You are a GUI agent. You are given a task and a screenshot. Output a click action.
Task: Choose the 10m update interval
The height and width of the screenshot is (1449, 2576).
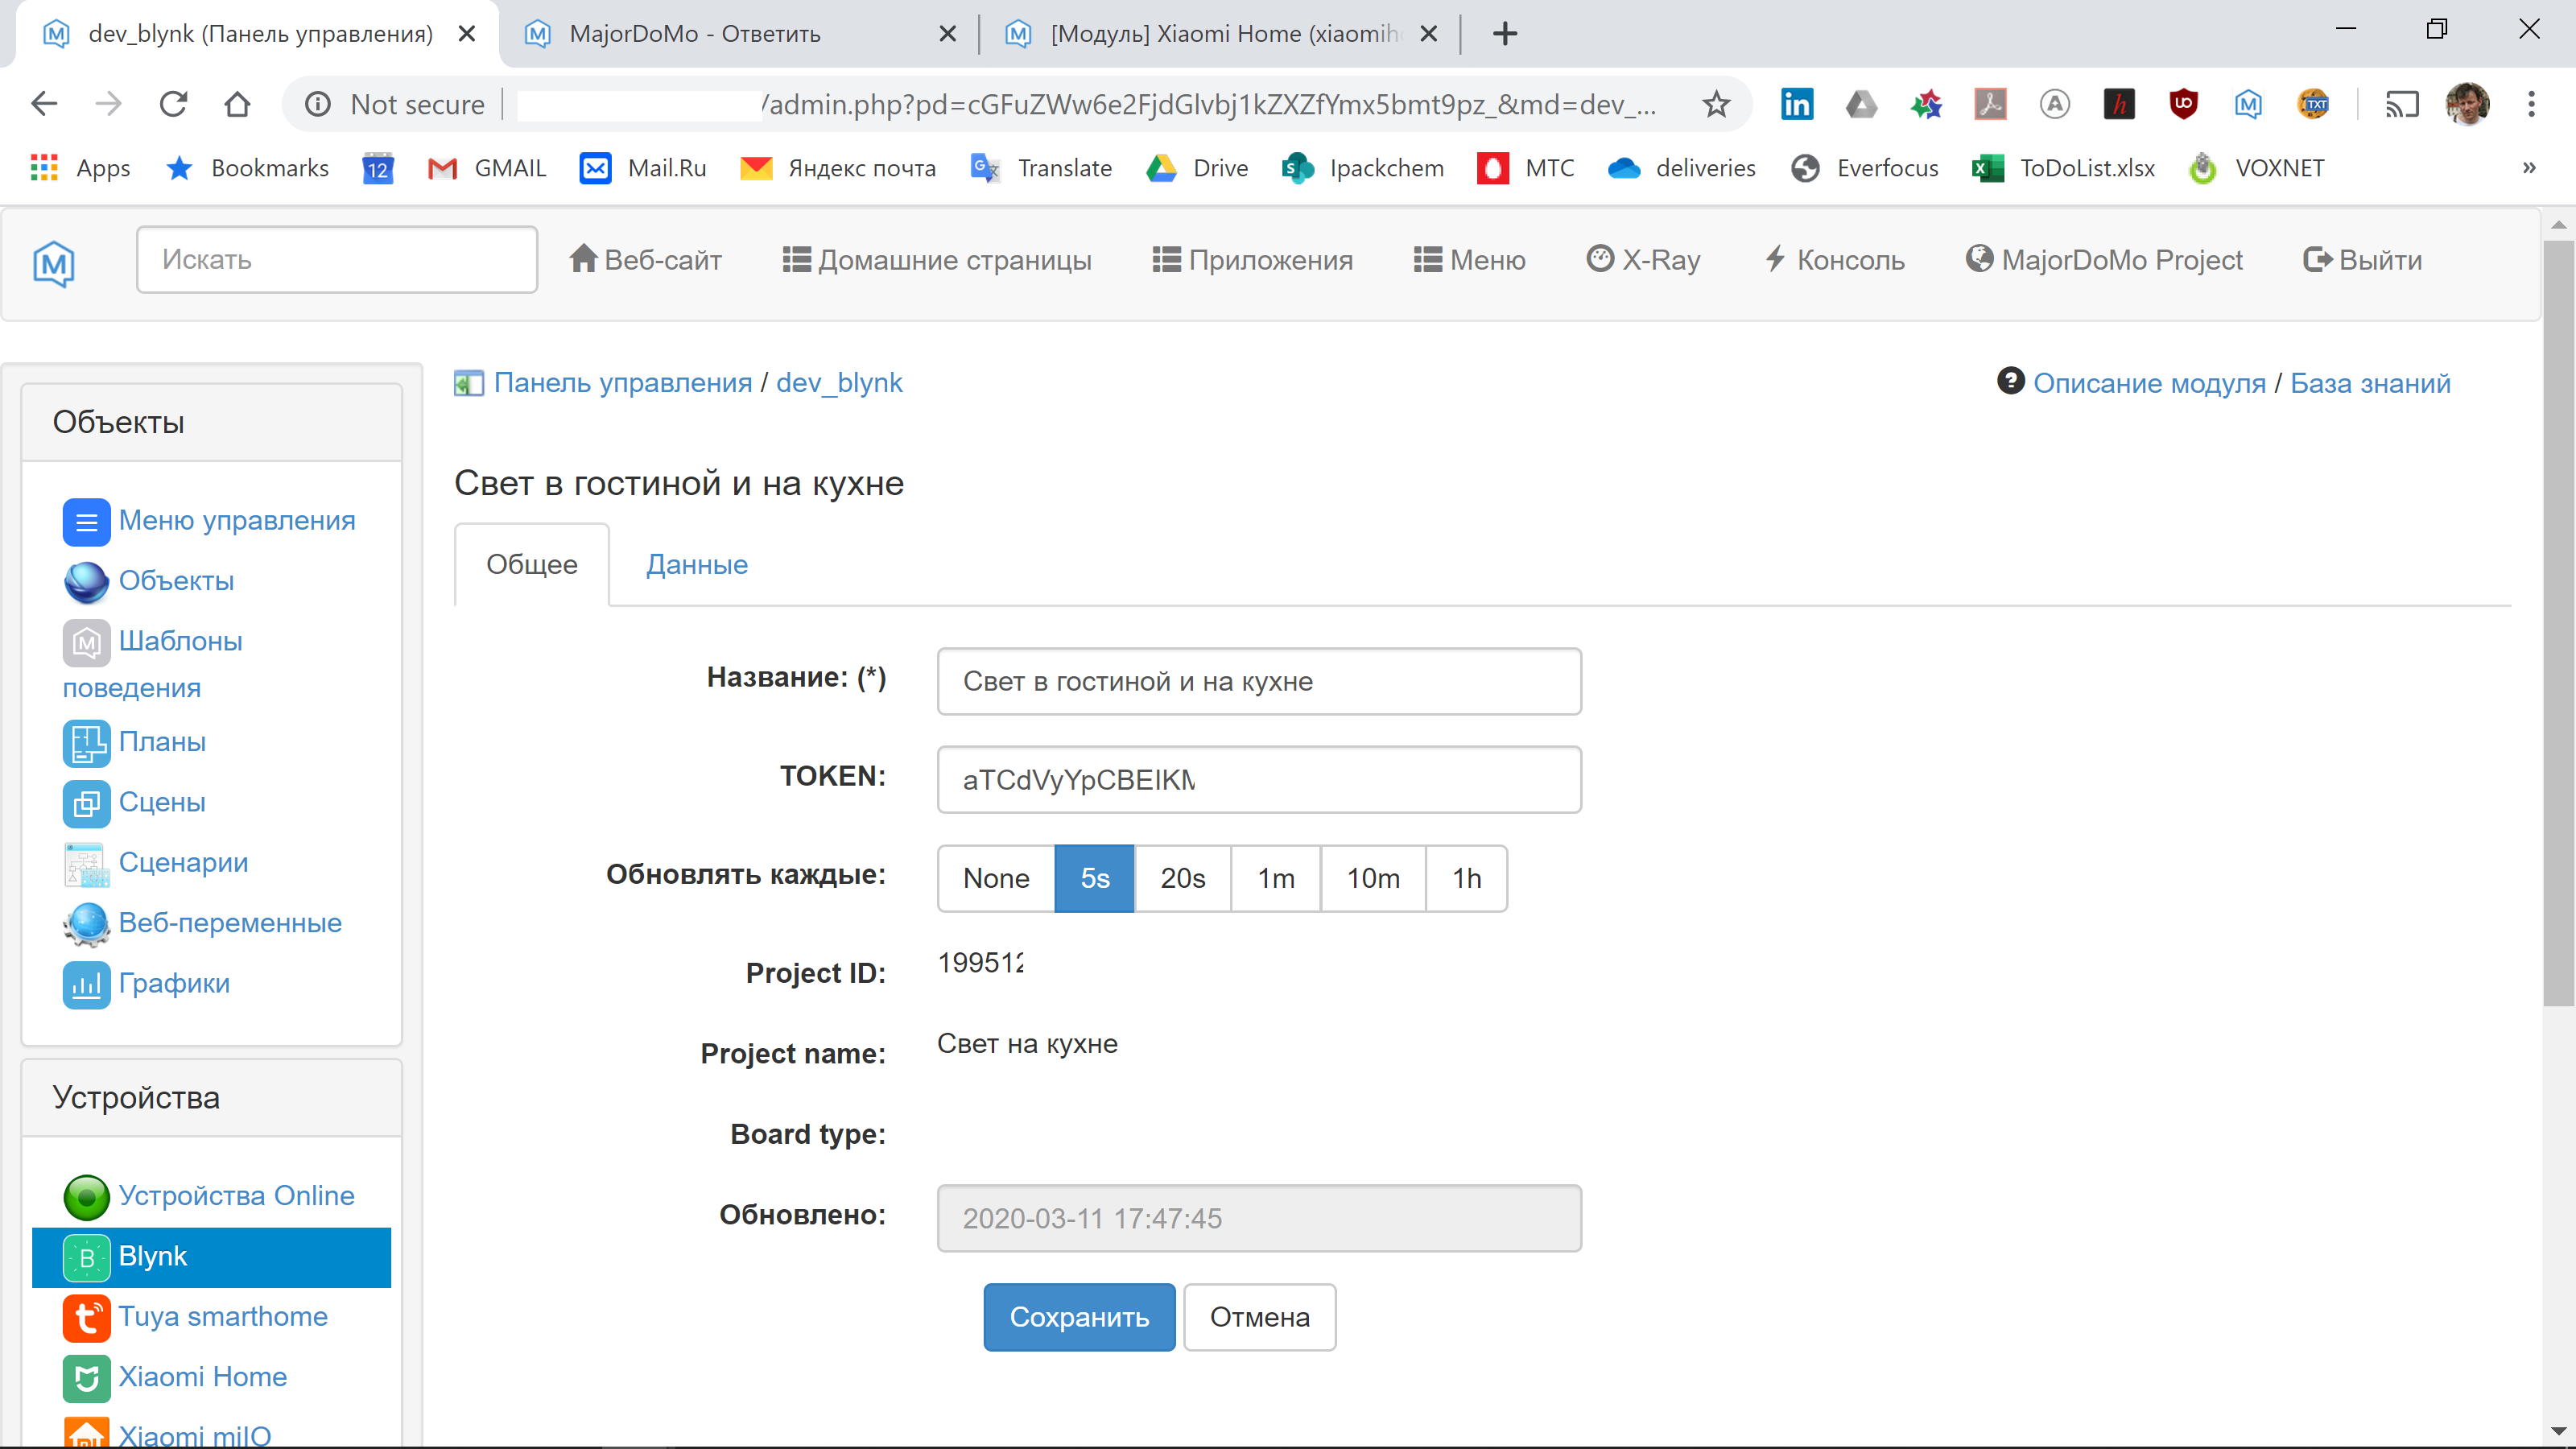point(1373,878)
